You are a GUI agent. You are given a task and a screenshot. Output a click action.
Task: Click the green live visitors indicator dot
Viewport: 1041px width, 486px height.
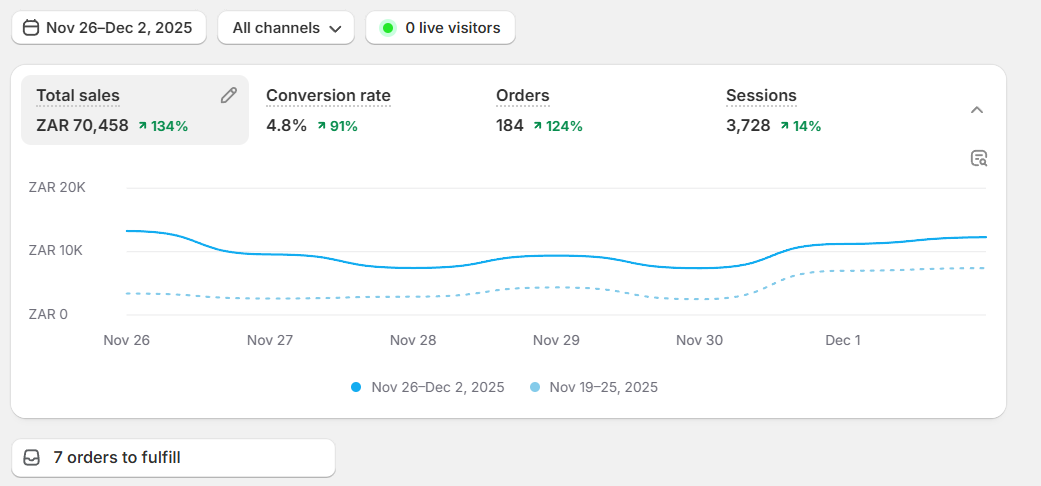coord(388,28)
